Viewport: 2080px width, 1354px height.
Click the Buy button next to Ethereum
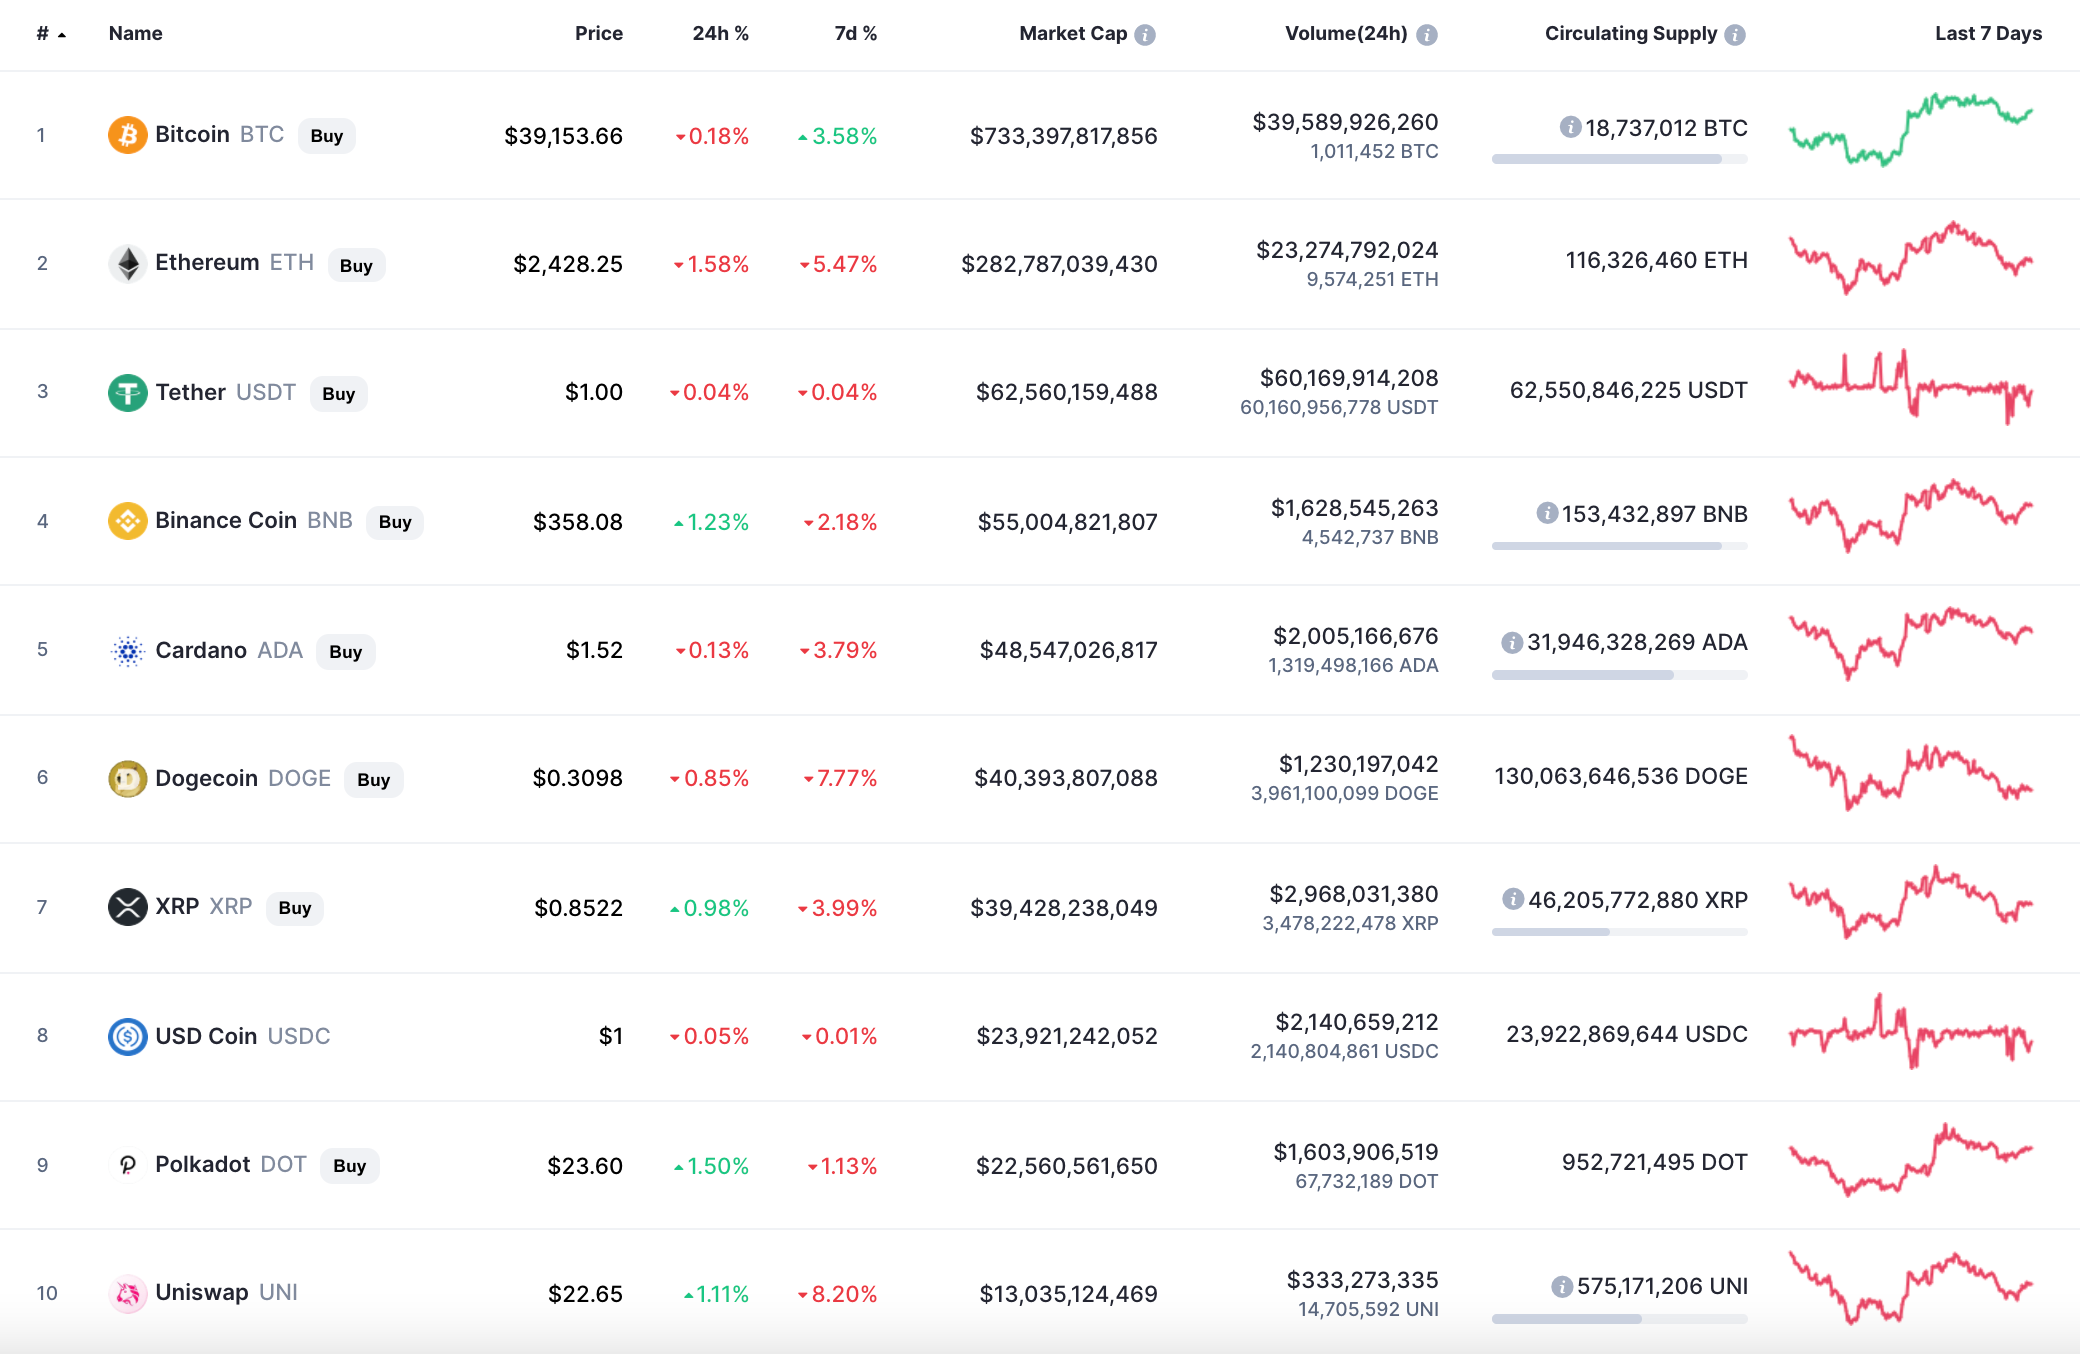[x=356, y=265]
